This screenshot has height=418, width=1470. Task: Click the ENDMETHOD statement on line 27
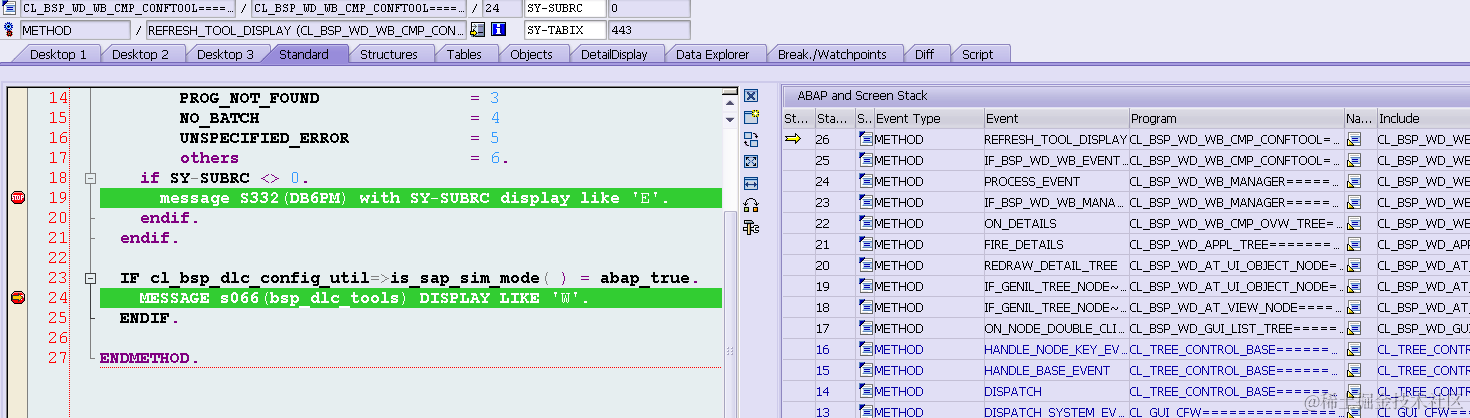(x=149, y=358)
